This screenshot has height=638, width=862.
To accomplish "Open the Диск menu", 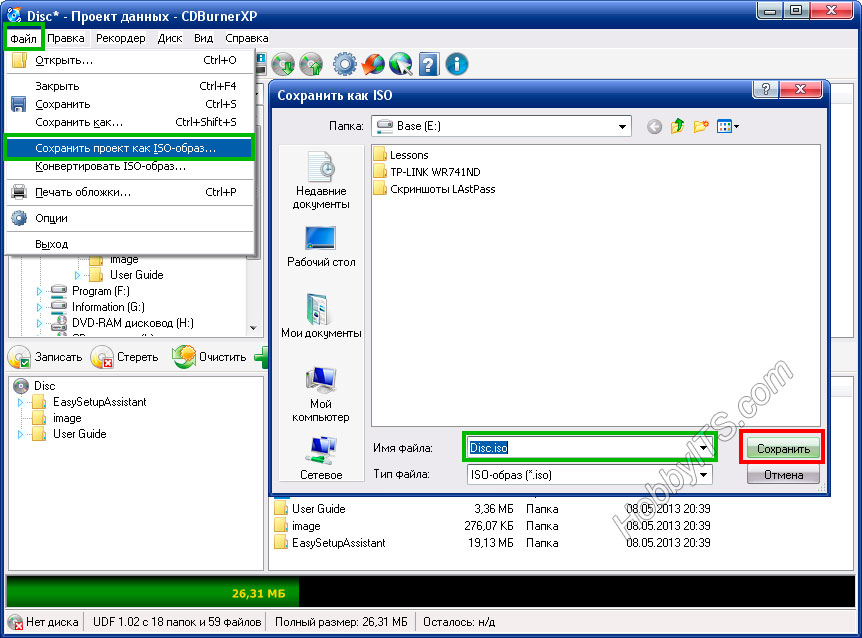I will (170, 38).
